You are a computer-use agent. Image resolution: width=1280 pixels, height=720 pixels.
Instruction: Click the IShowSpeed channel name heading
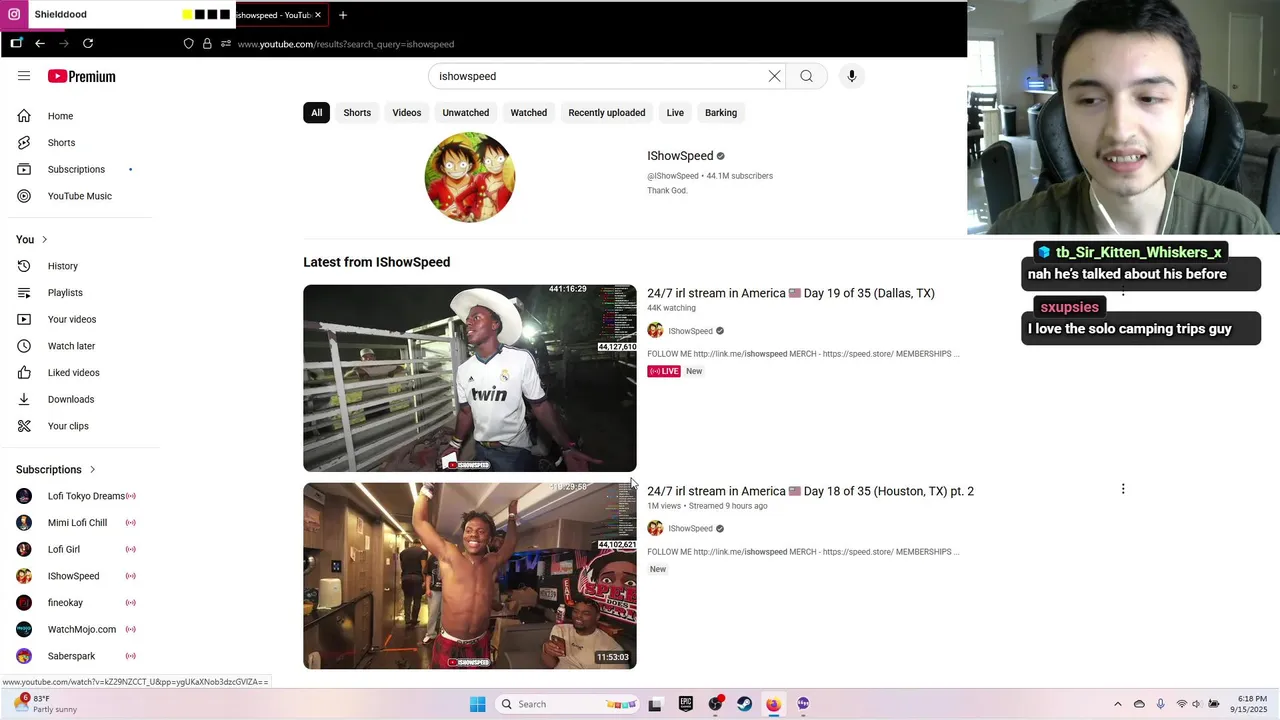[680, 156]
